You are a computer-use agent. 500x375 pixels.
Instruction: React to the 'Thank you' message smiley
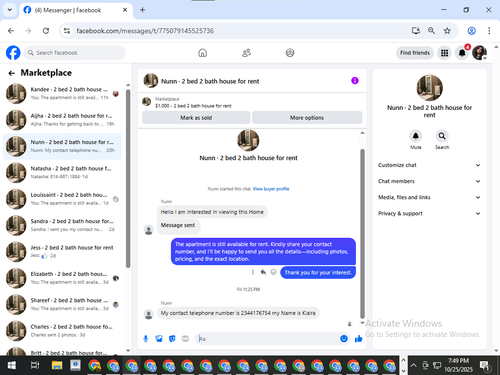[x=273, y=272]
